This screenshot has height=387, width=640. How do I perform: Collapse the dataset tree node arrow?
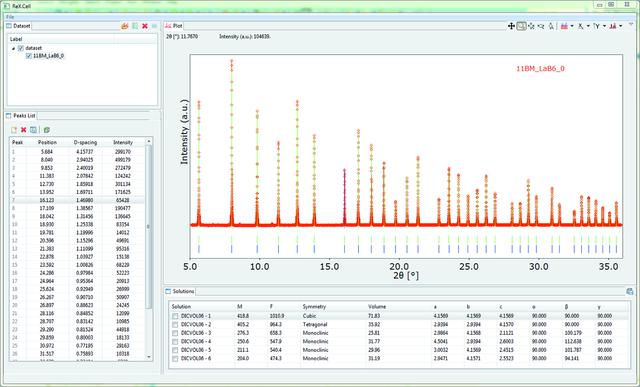[x=13, y=48]
